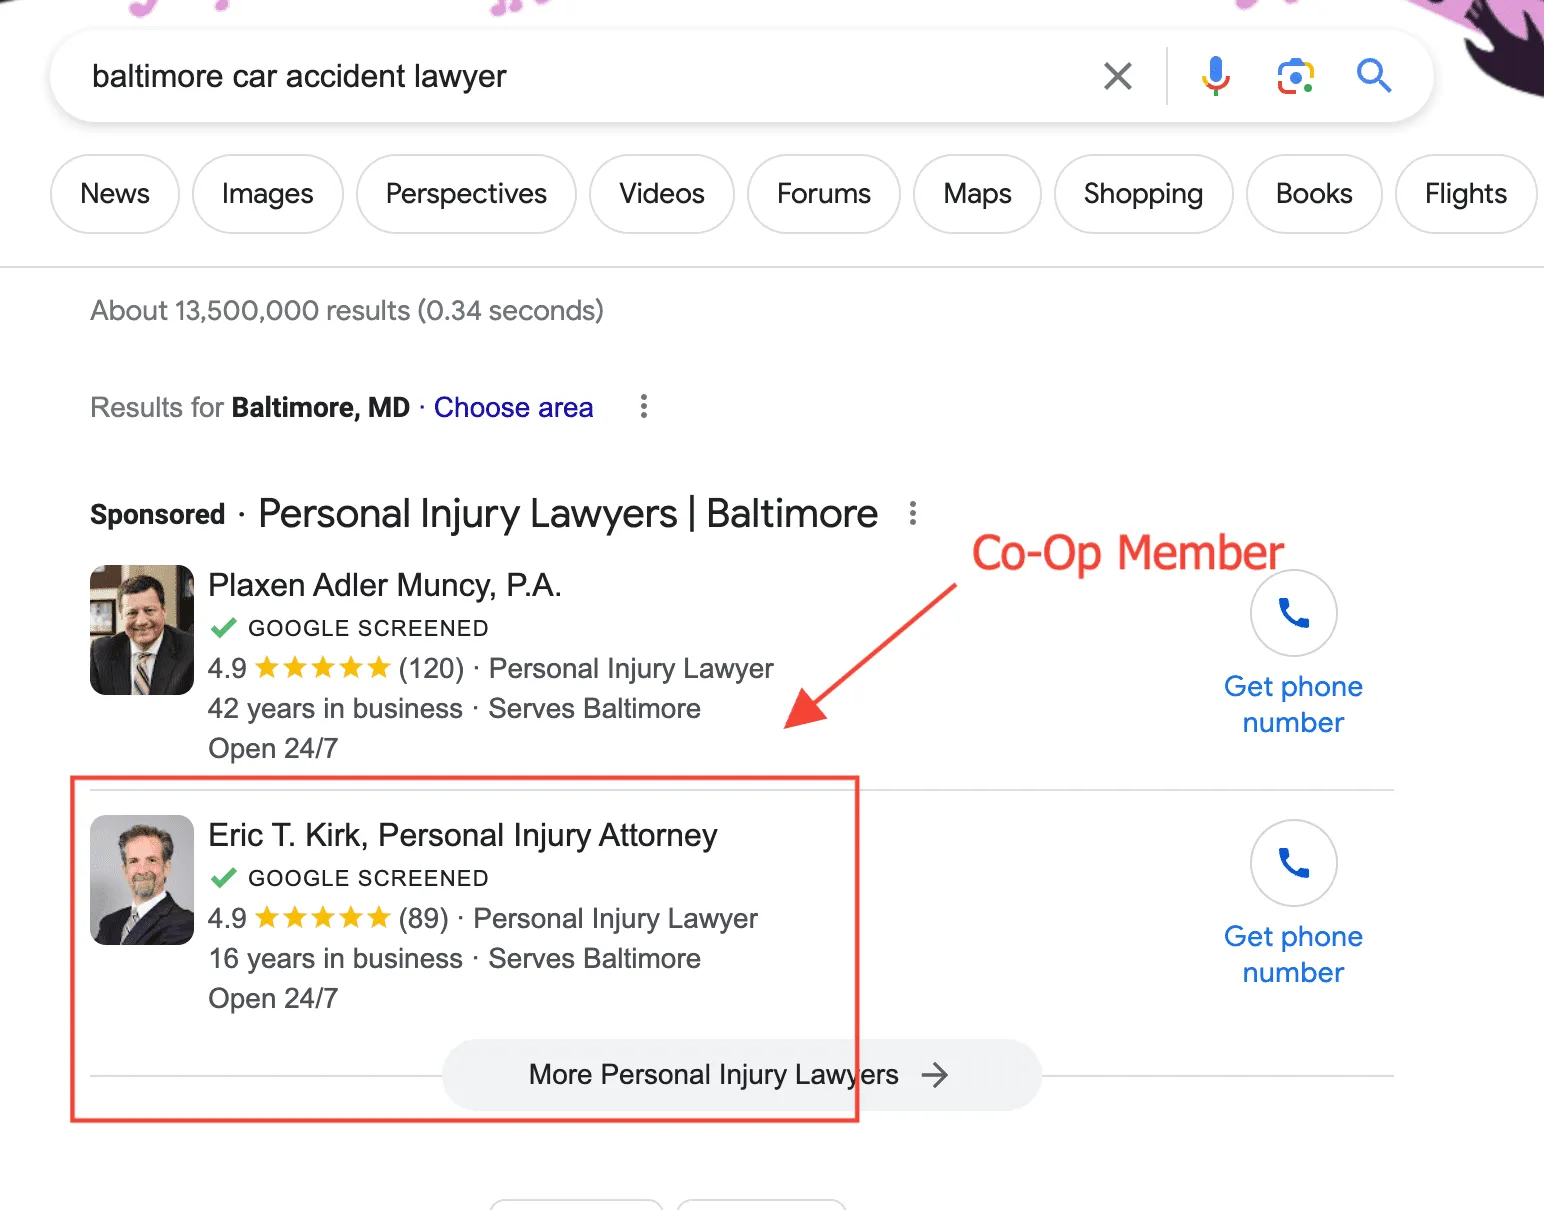1544x1210 pixels.
Task: Click Google Screened badge under Plaxen Adler Muncy
Action: pos(349,628)
